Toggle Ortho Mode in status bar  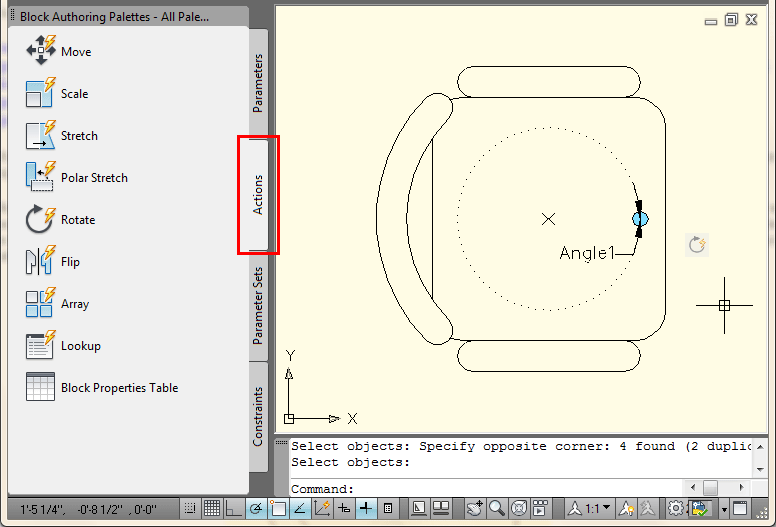(232, 508)
